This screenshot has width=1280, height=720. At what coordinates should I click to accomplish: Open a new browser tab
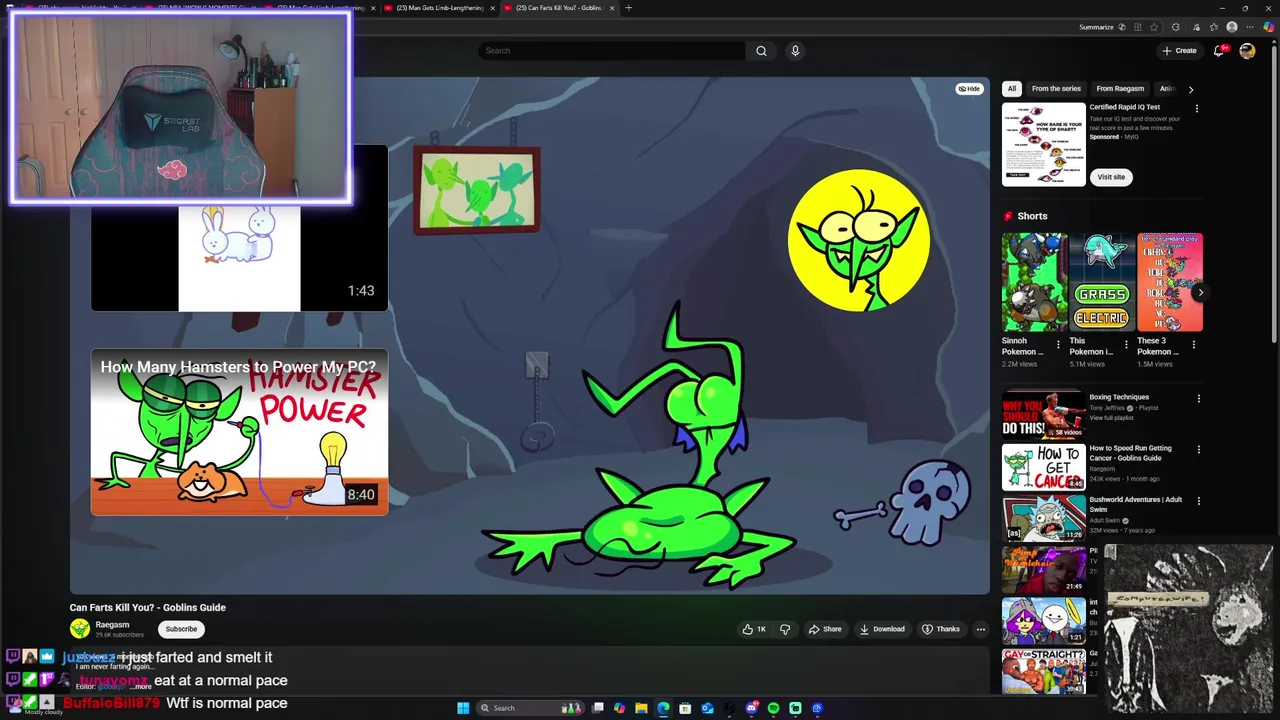(628, 8)
